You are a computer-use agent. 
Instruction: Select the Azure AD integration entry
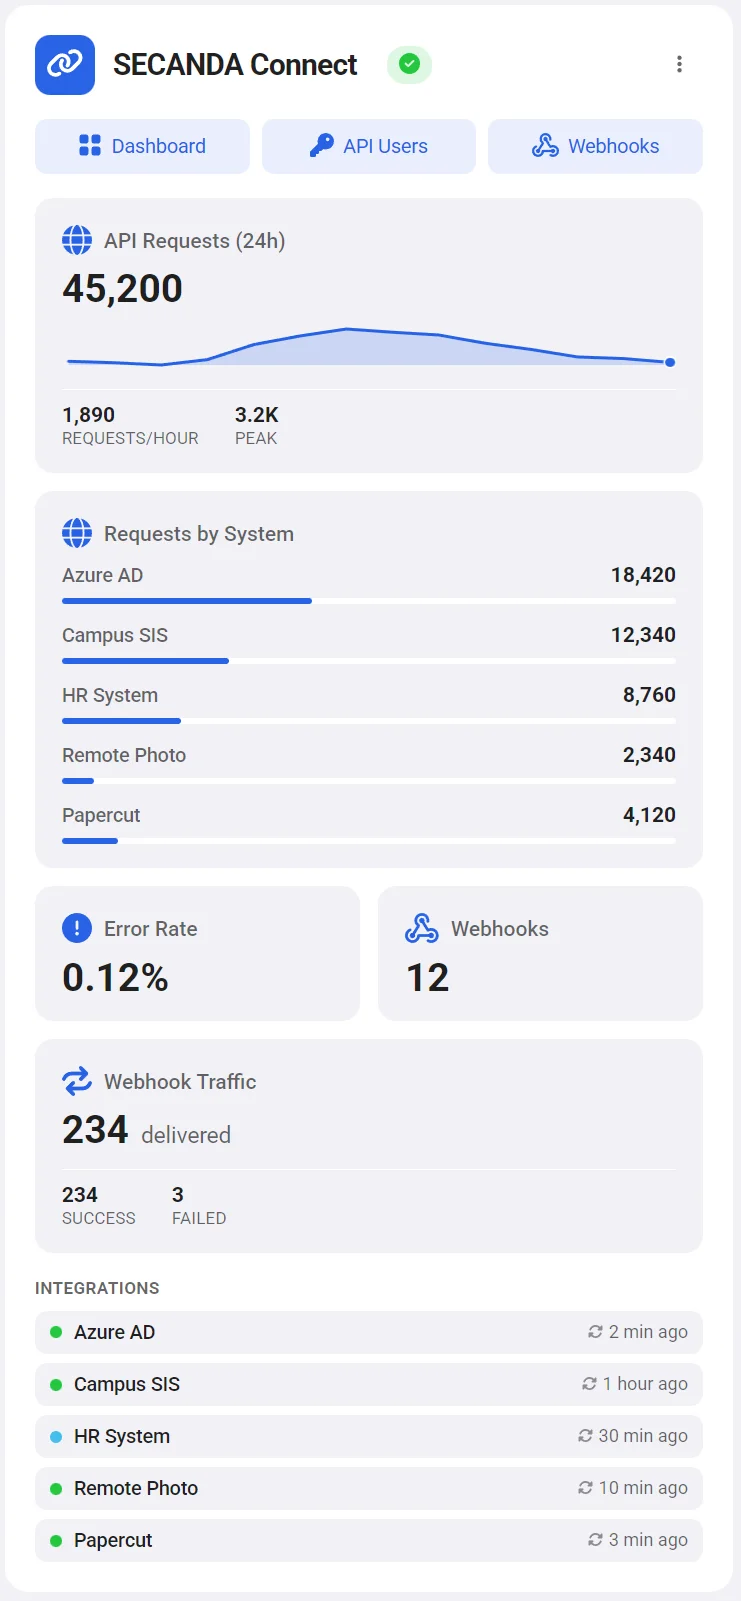[368, 1331]
